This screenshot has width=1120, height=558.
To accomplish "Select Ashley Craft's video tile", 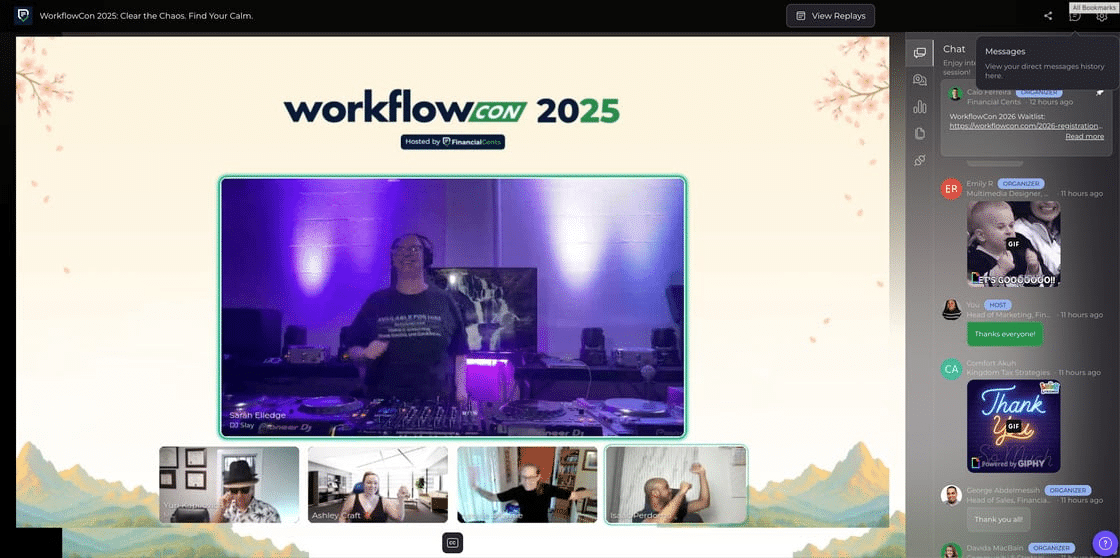I will coord(378,484).
